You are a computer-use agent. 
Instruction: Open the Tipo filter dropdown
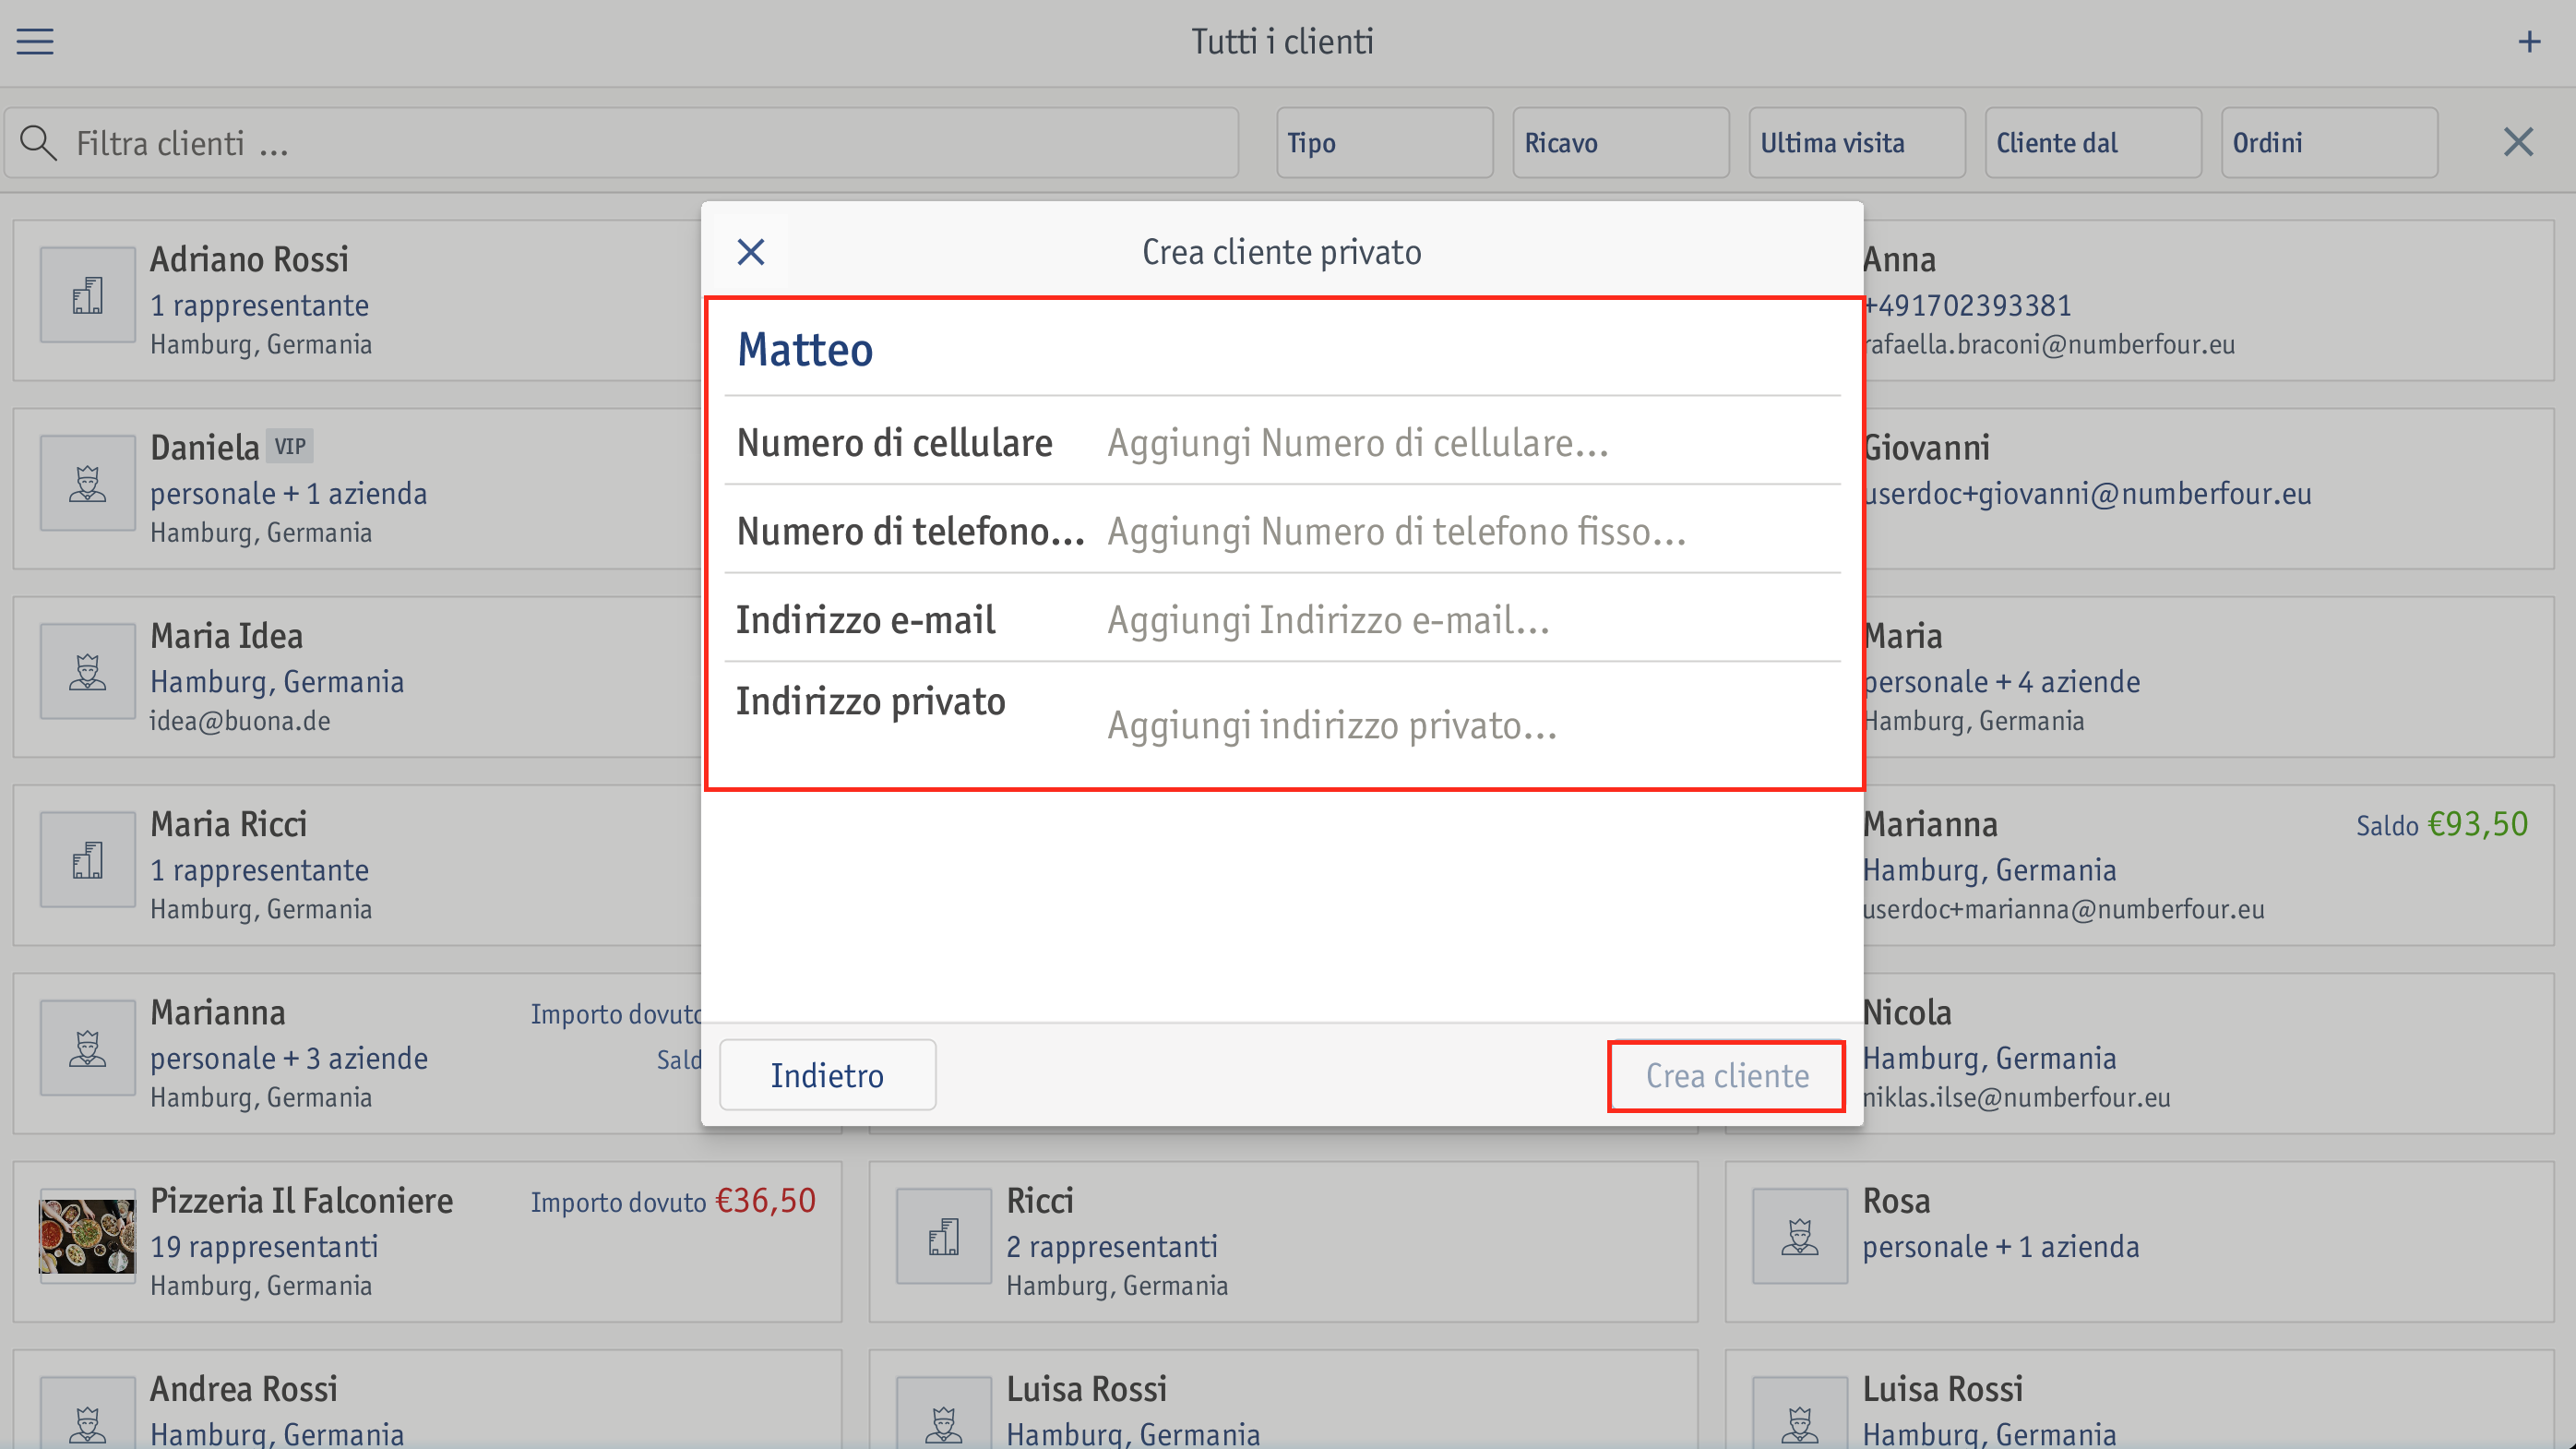click(x=1384, y=143)
